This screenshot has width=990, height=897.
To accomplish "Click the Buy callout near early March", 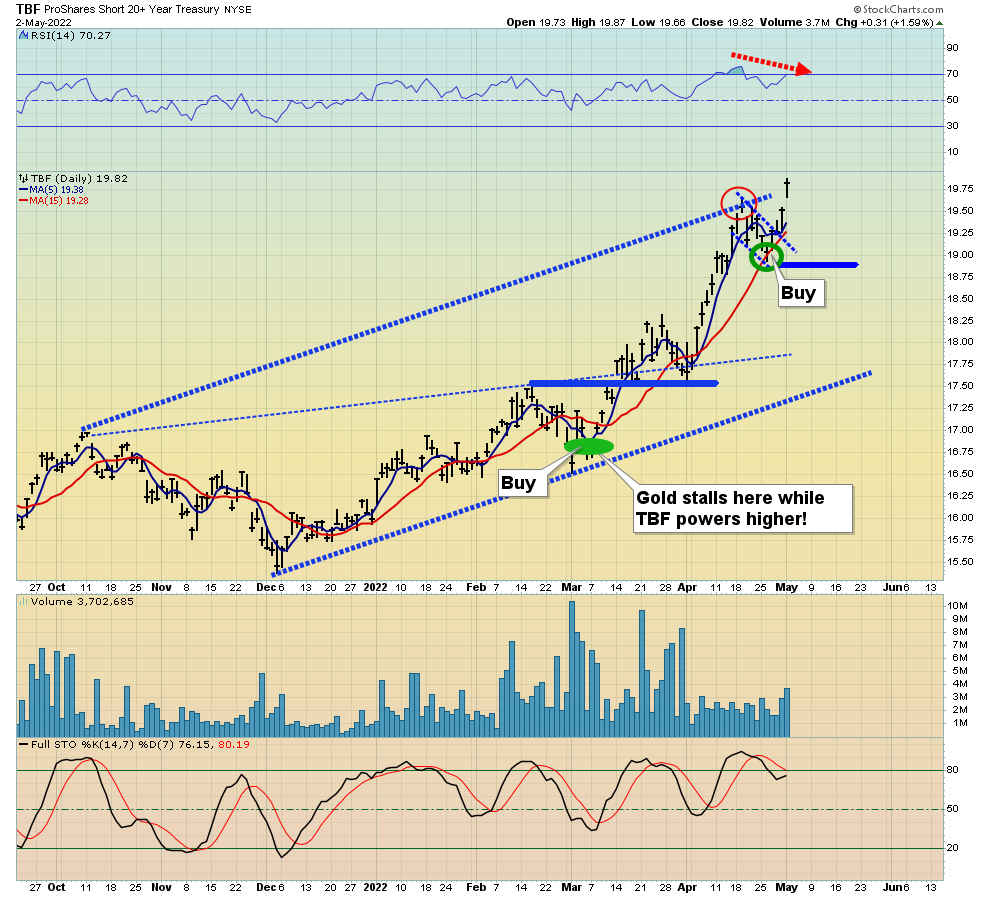I will [x=522, y=483].
